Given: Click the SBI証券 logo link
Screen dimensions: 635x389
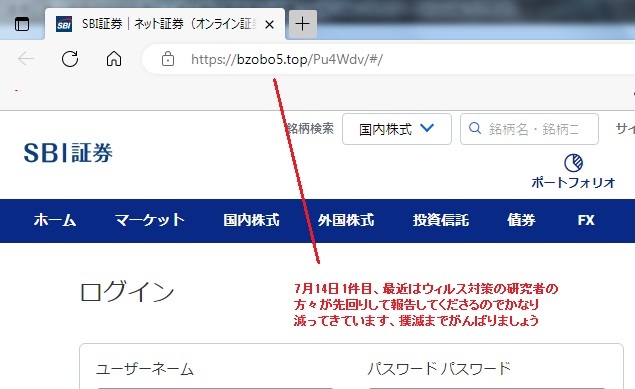Looking at the screenshot, I should pos(68,153).
